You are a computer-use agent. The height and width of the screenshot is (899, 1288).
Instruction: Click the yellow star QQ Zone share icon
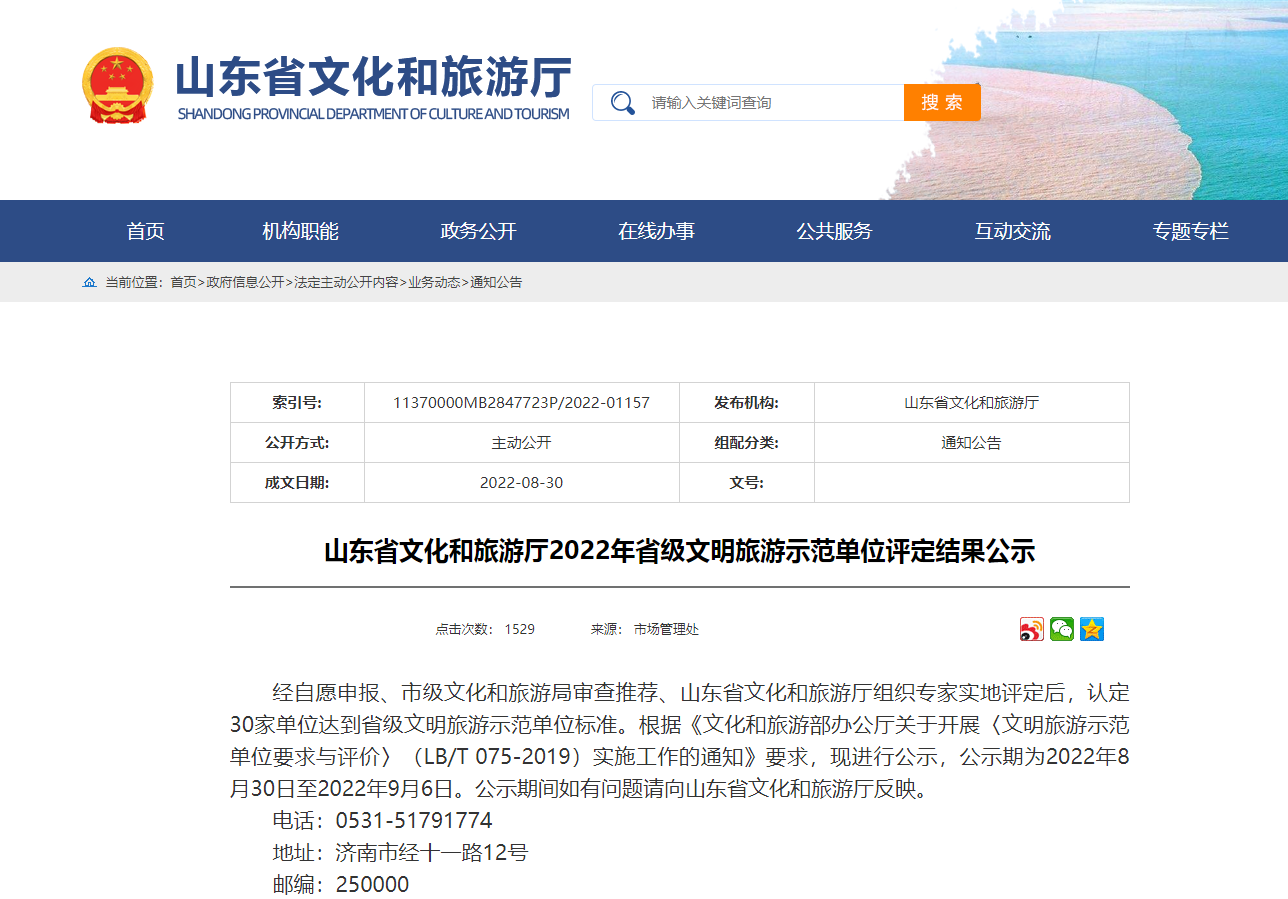(1091, 629)
